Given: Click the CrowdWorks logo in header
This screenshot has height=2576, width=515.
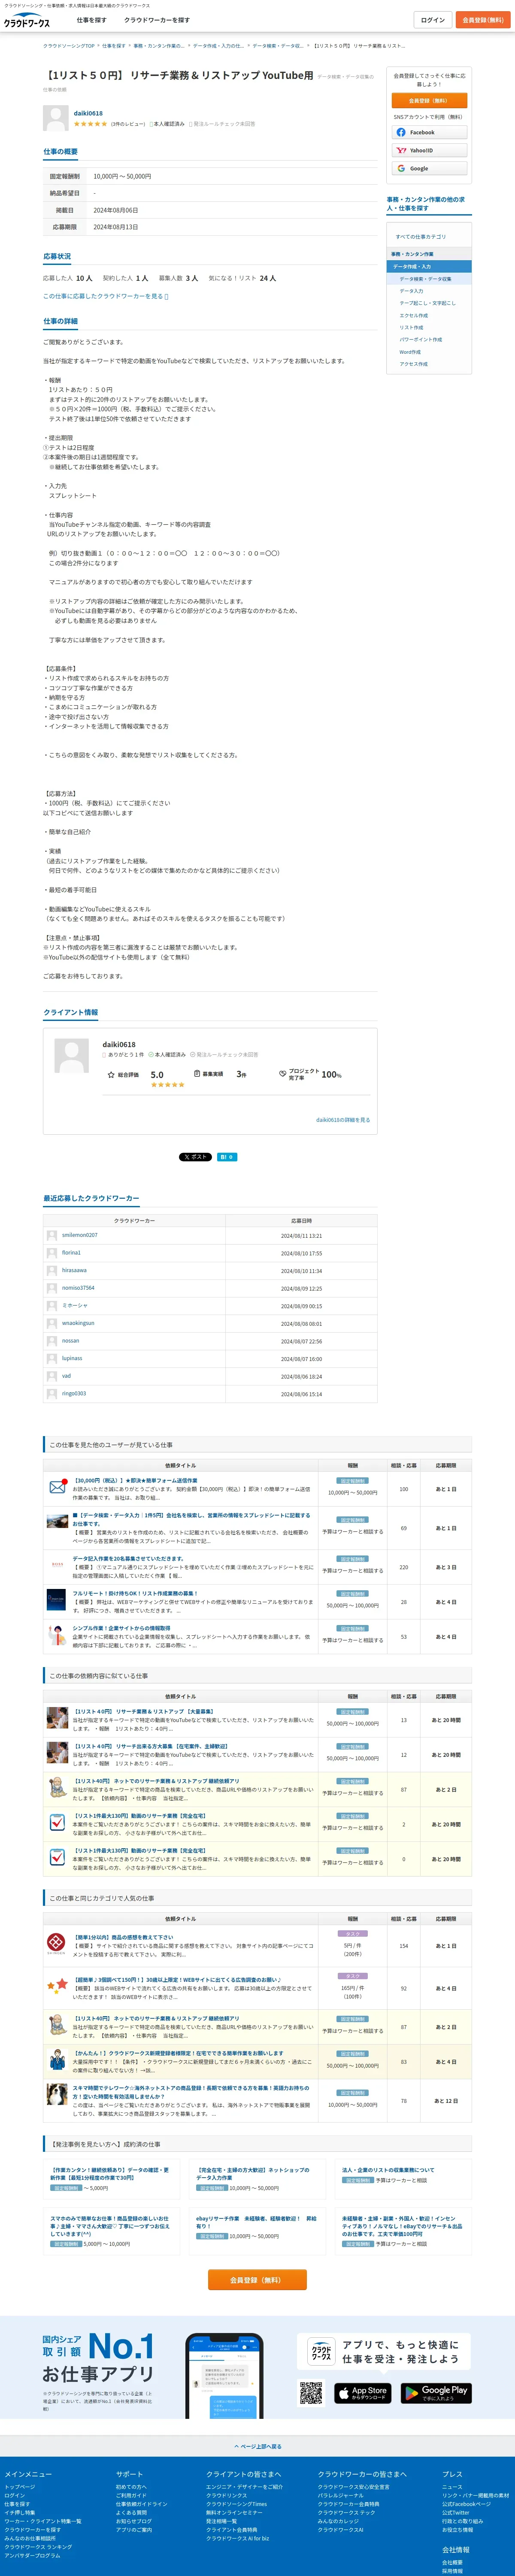Looking at the screenshot, I should click(x=27, y=21).
